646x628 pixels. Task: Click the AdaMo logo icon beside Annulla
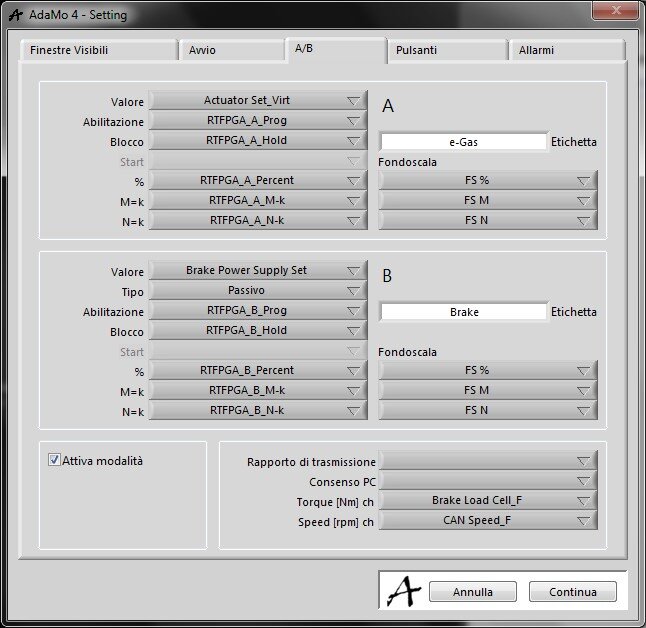(x=403, y=591)
